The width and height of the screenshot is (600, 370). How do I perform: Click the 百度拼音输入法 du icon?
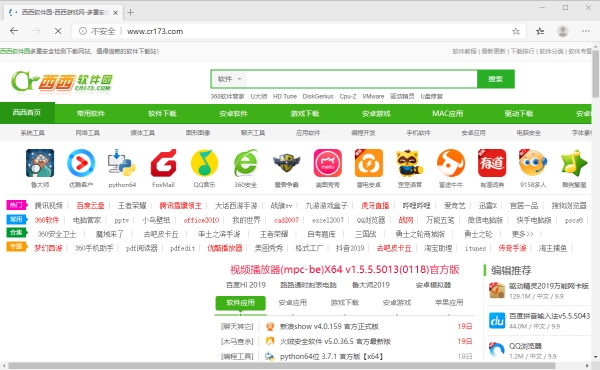tap(497, 321)
